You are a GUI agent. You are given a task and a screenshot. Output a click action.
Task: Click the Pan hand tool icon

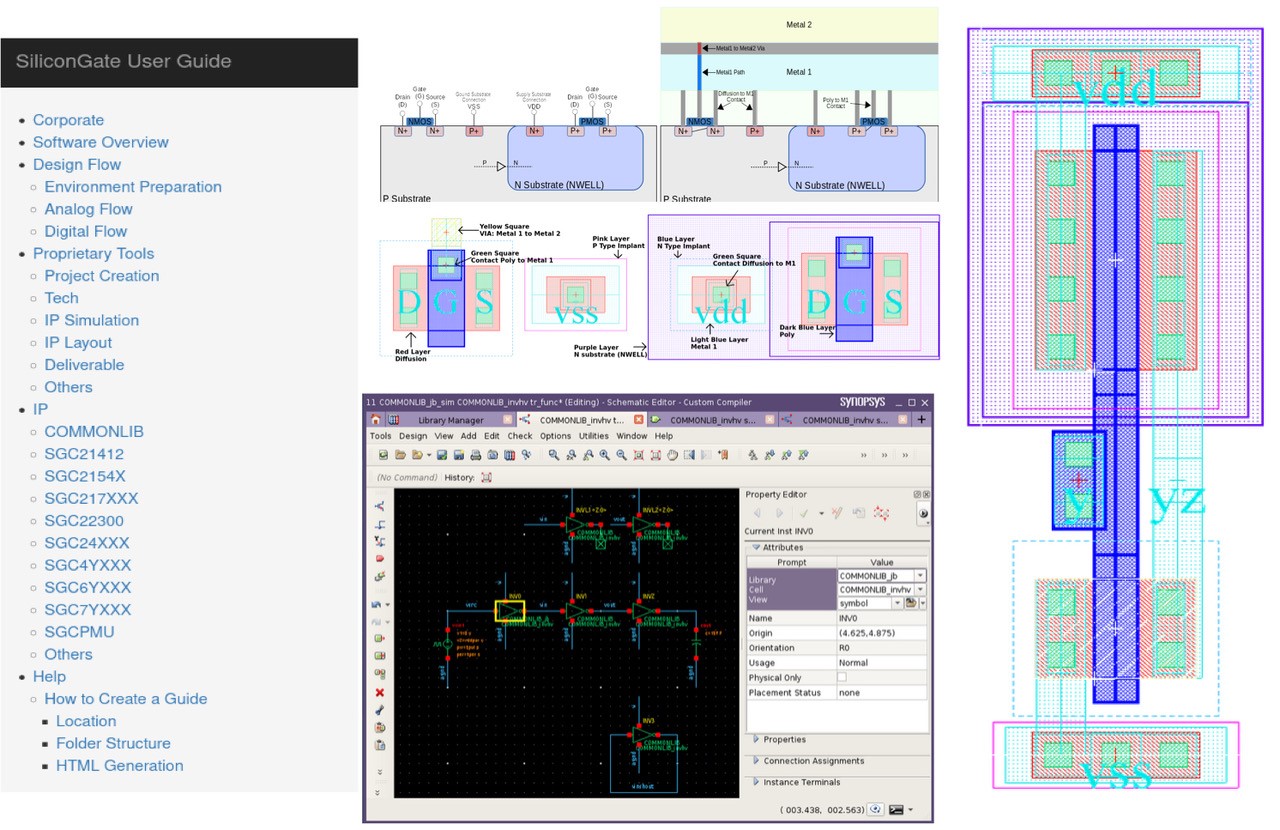pyautogui.click(x=672, y=455)
